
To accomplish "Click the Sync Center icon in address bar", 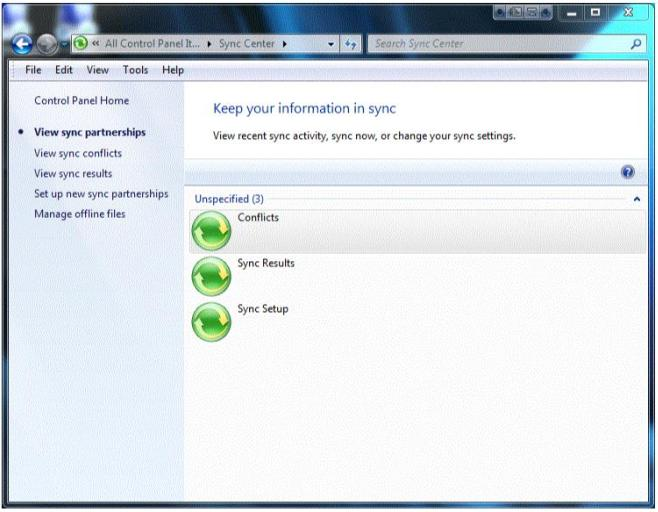I will (79, 45).
